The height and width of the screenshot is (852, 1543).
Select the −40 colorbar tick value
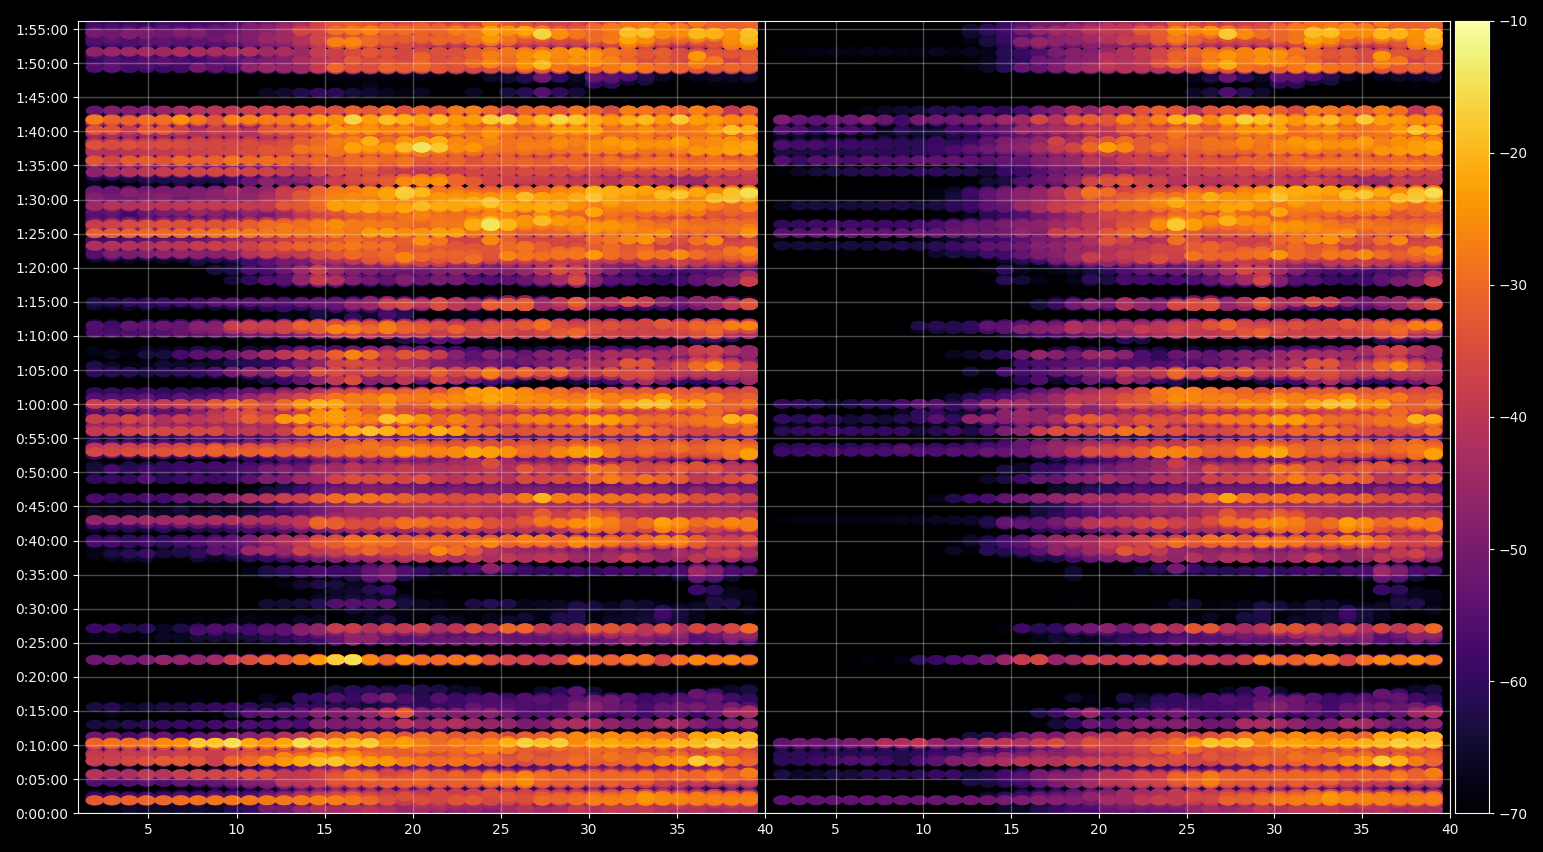pos(1512,417)
